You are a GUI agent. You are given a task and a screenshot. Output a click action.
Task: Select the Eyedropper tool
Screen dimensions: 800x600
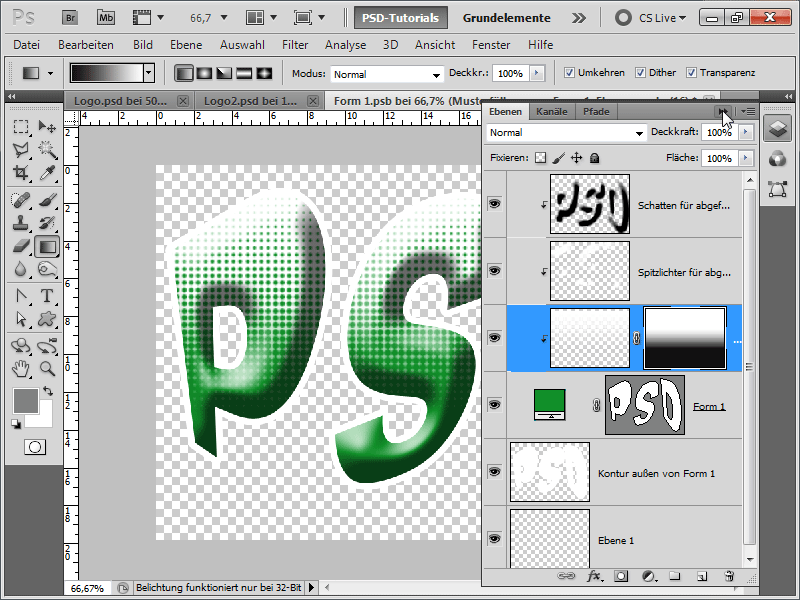pyautogui.click(x=47, y=173)
